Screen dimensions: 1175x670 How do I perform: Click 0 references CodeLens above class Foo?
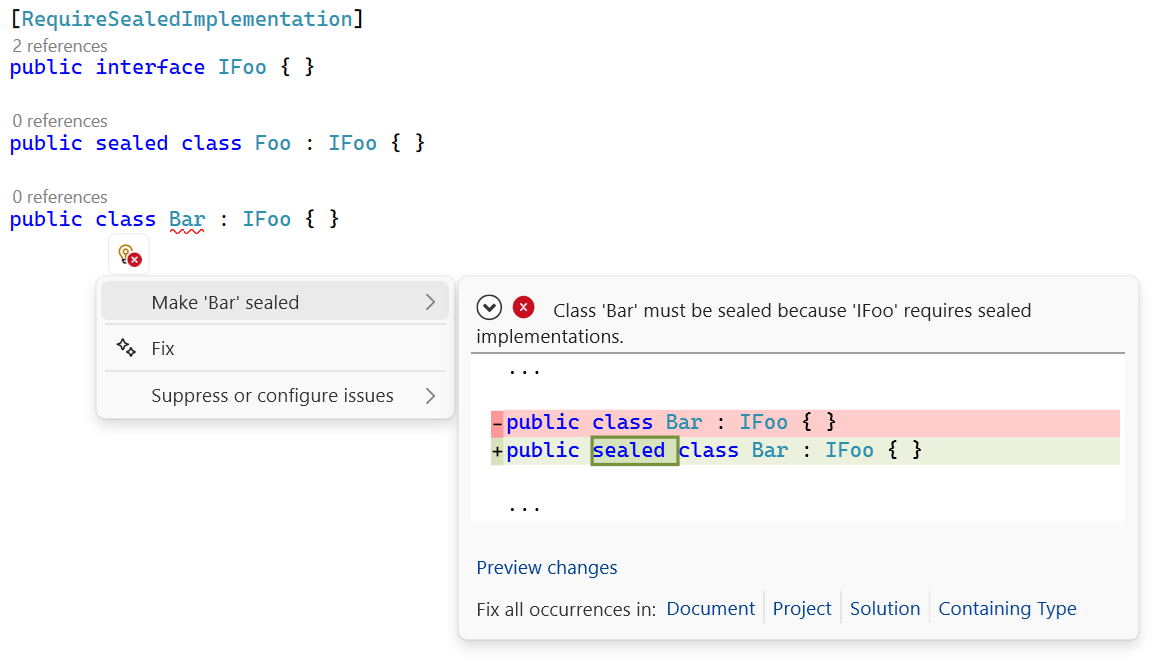(x=60, y=121)
